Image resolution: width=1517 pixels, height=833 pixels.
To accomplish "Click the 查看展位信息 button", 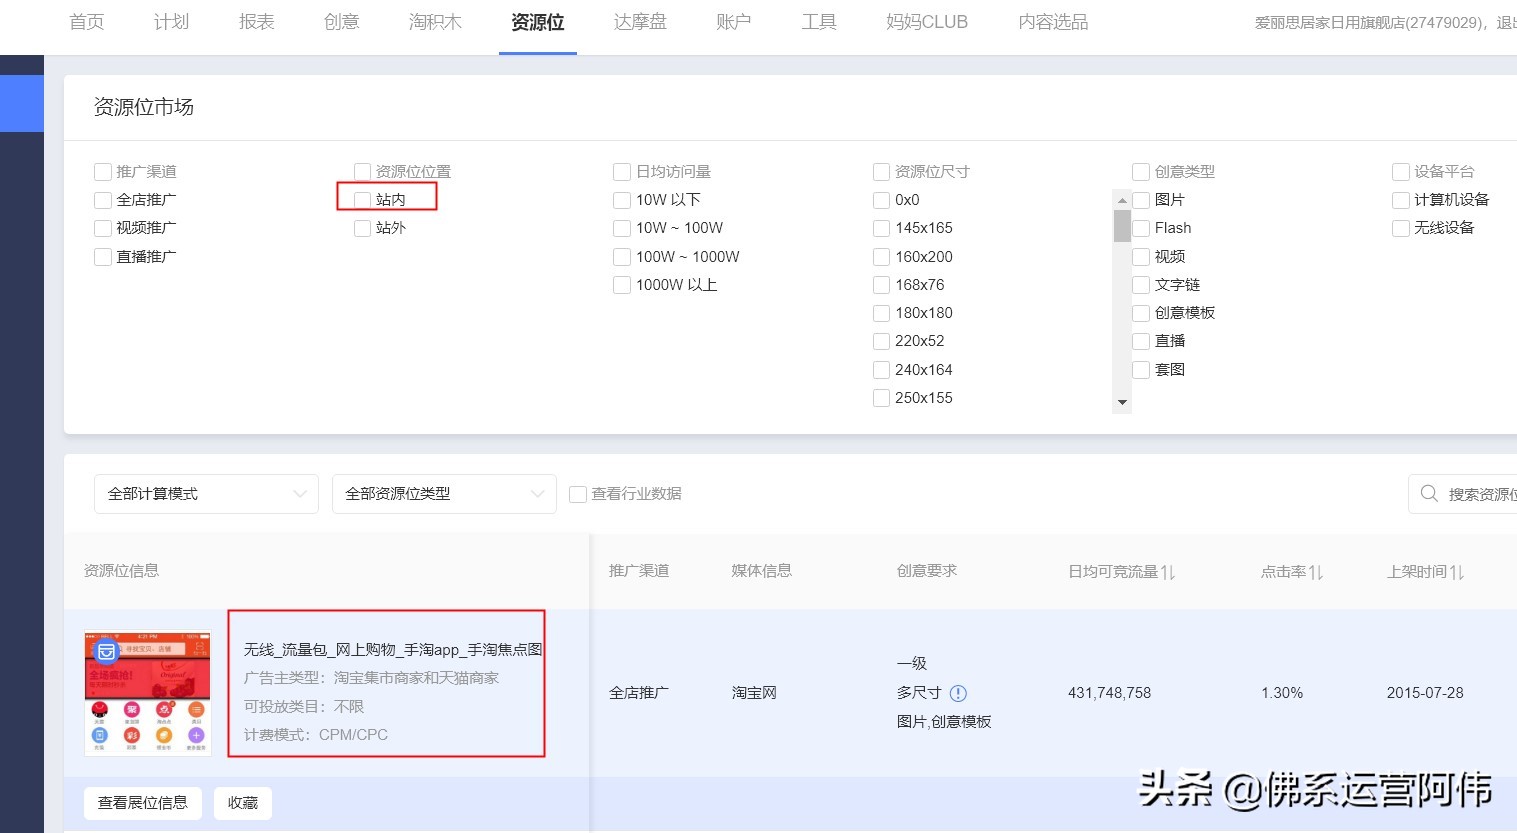I will (142, 802).
